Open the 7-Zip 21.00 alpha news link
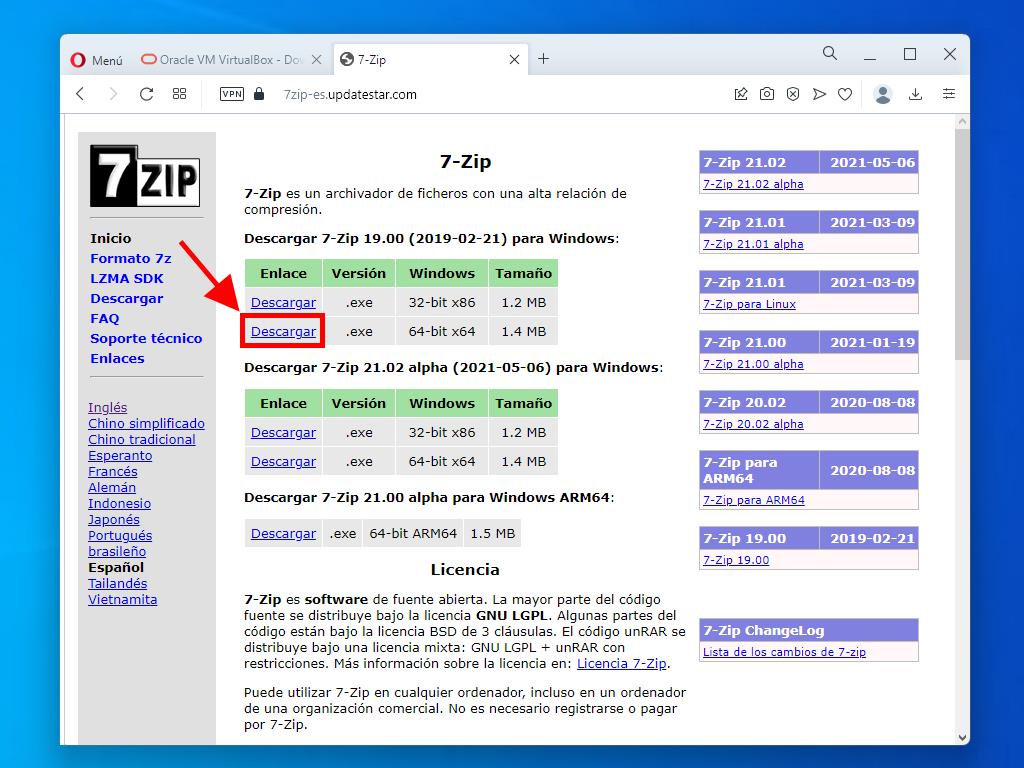The image size is (1024, 768). click(753, 364)
